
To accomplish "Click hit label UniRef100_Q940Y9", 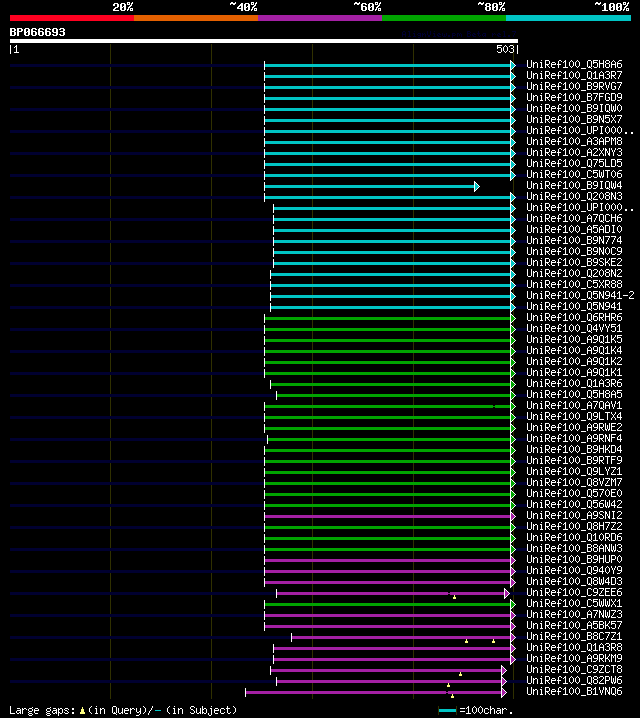I will [574, 570].
